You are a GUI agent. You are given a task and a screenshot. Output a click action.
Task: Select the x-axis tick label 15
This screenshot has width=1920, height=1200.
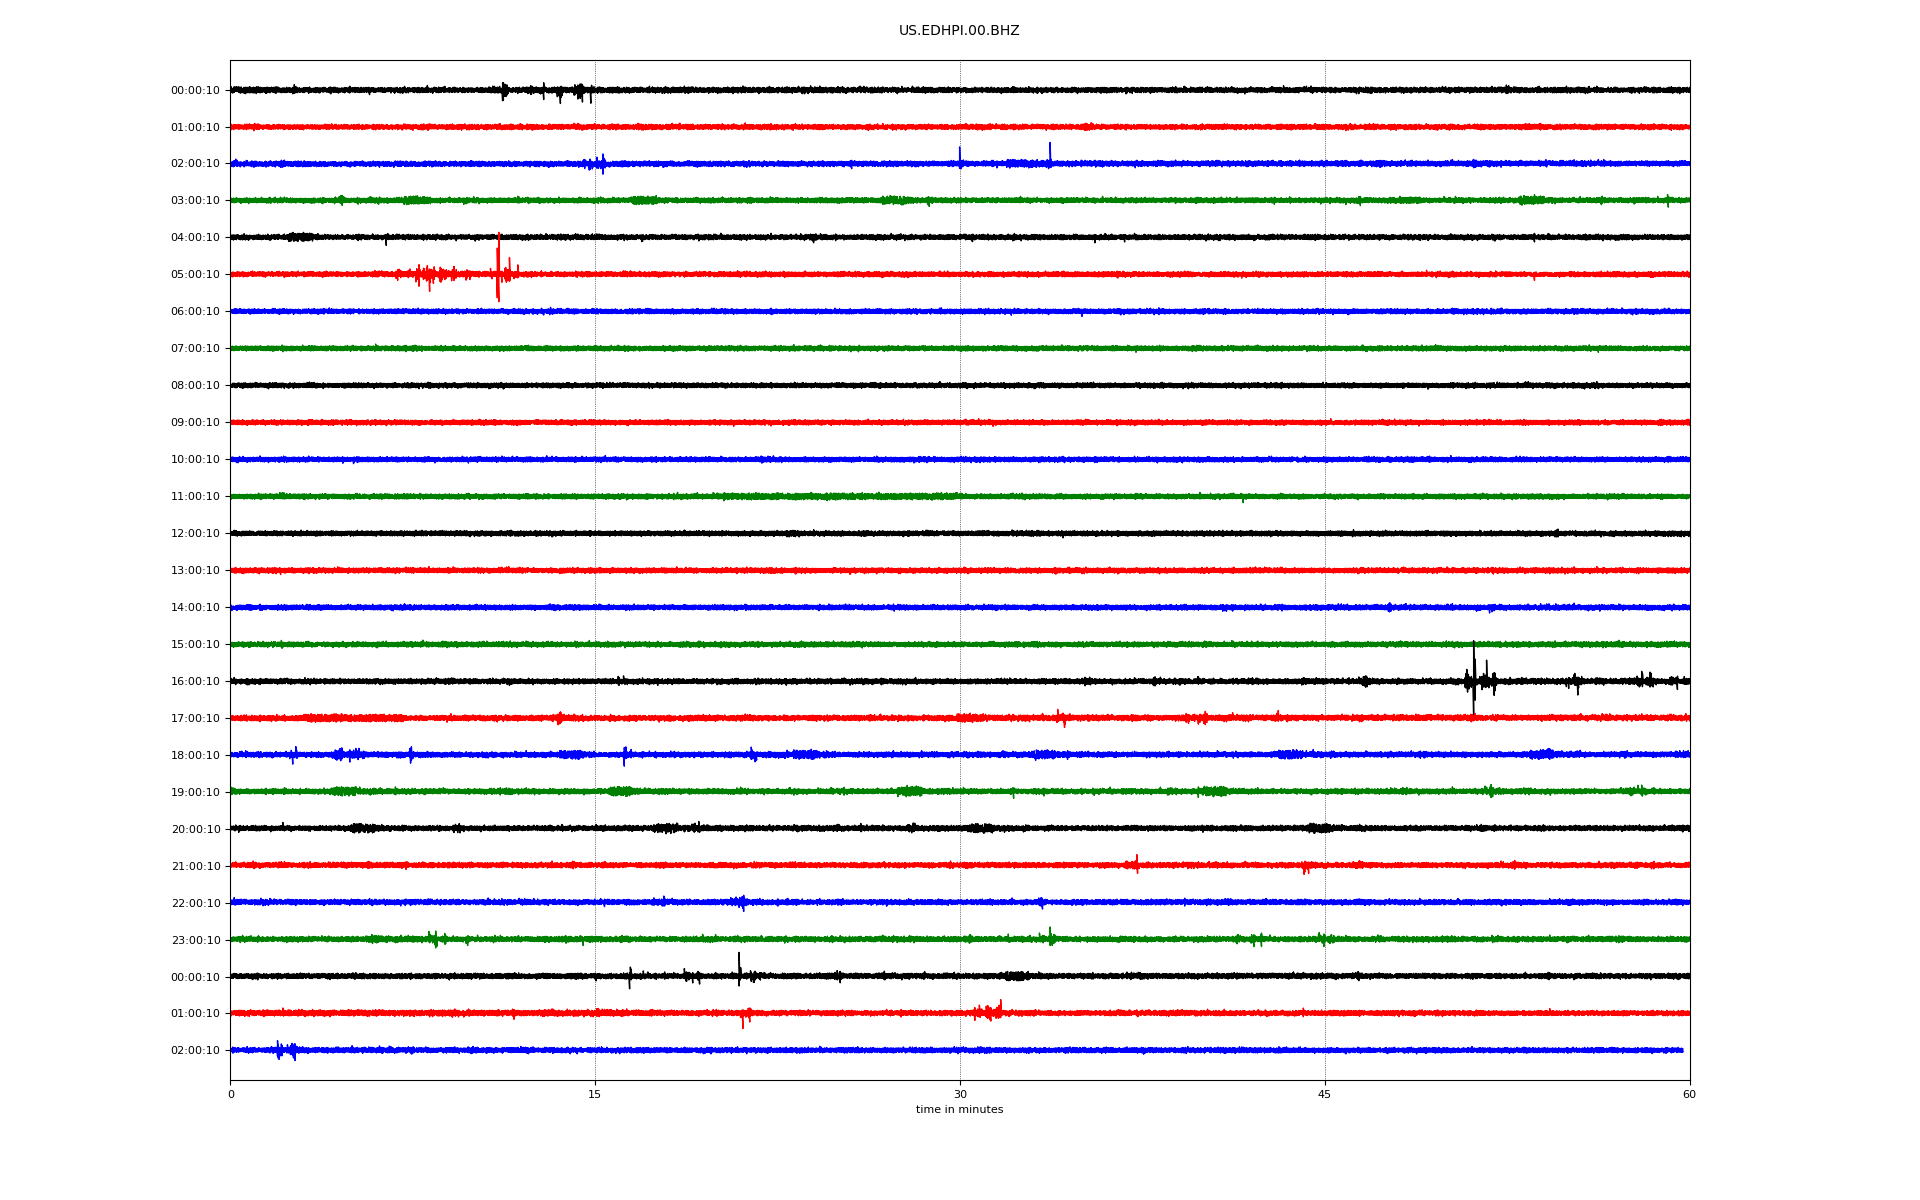pyautogui.click(x=595, y=1094)
